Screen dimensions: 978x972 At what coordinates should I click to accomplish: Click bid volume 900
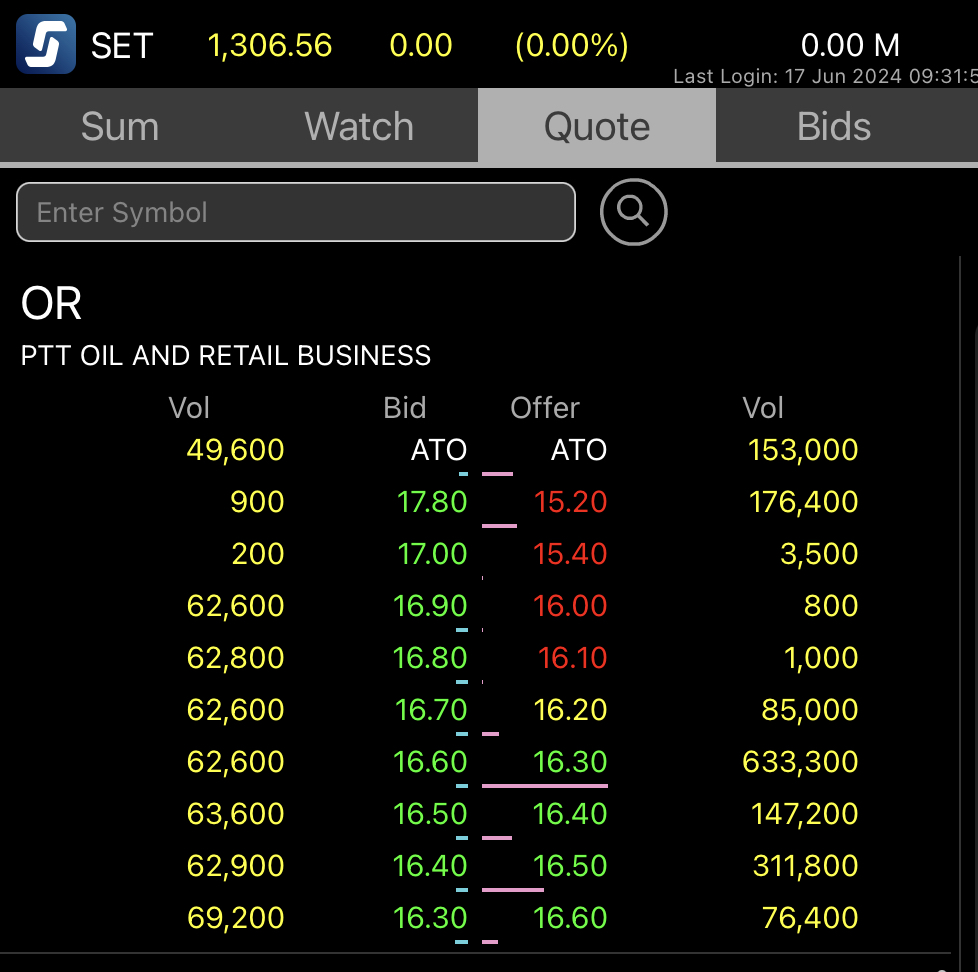(x=258, y=502)
